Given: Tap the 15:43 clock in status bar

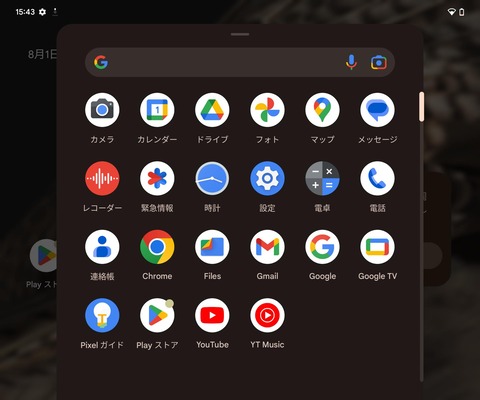Looking at the screenshot, I should [25, 12].
